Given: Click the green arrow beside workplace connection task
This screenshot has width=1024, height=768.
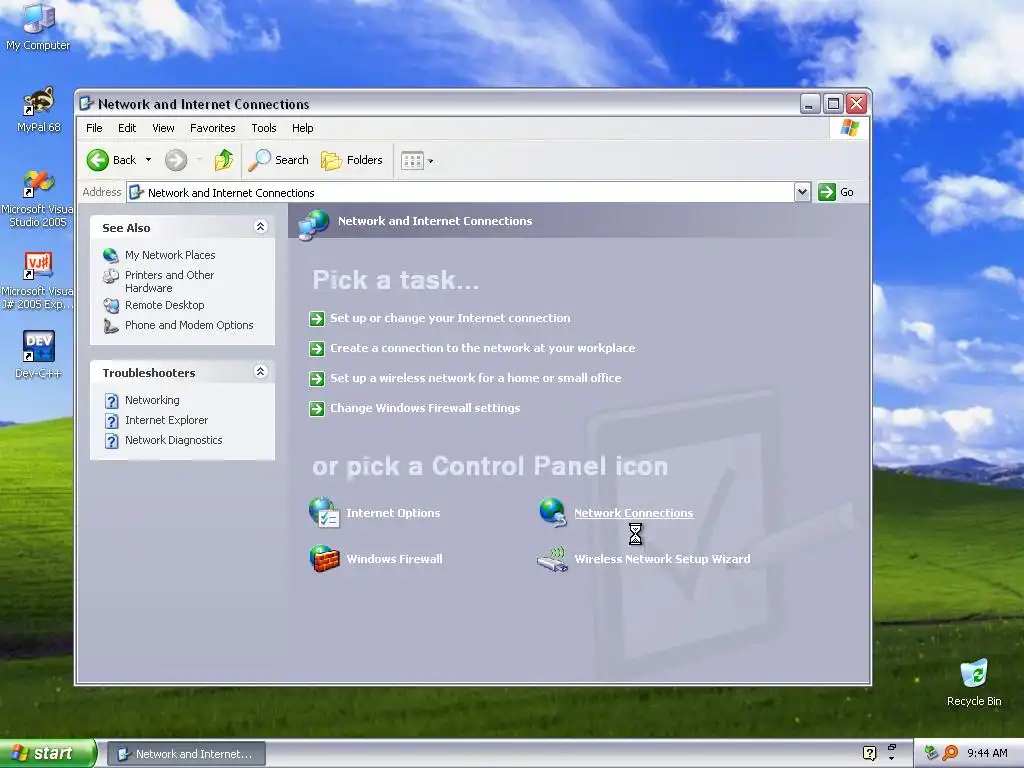Looking at the screenshot, I should coord(317,349).
